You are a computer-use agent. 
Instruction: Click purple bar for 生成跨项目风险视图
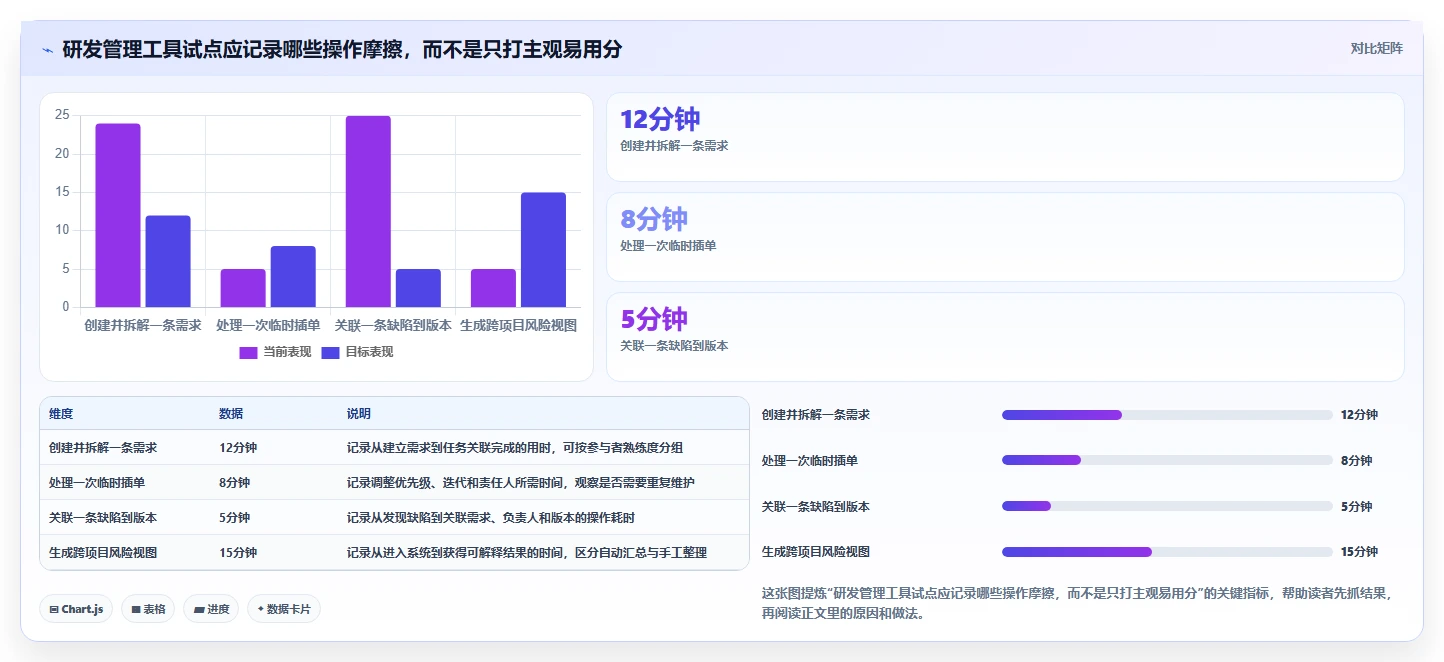click(x=493, y=288)
